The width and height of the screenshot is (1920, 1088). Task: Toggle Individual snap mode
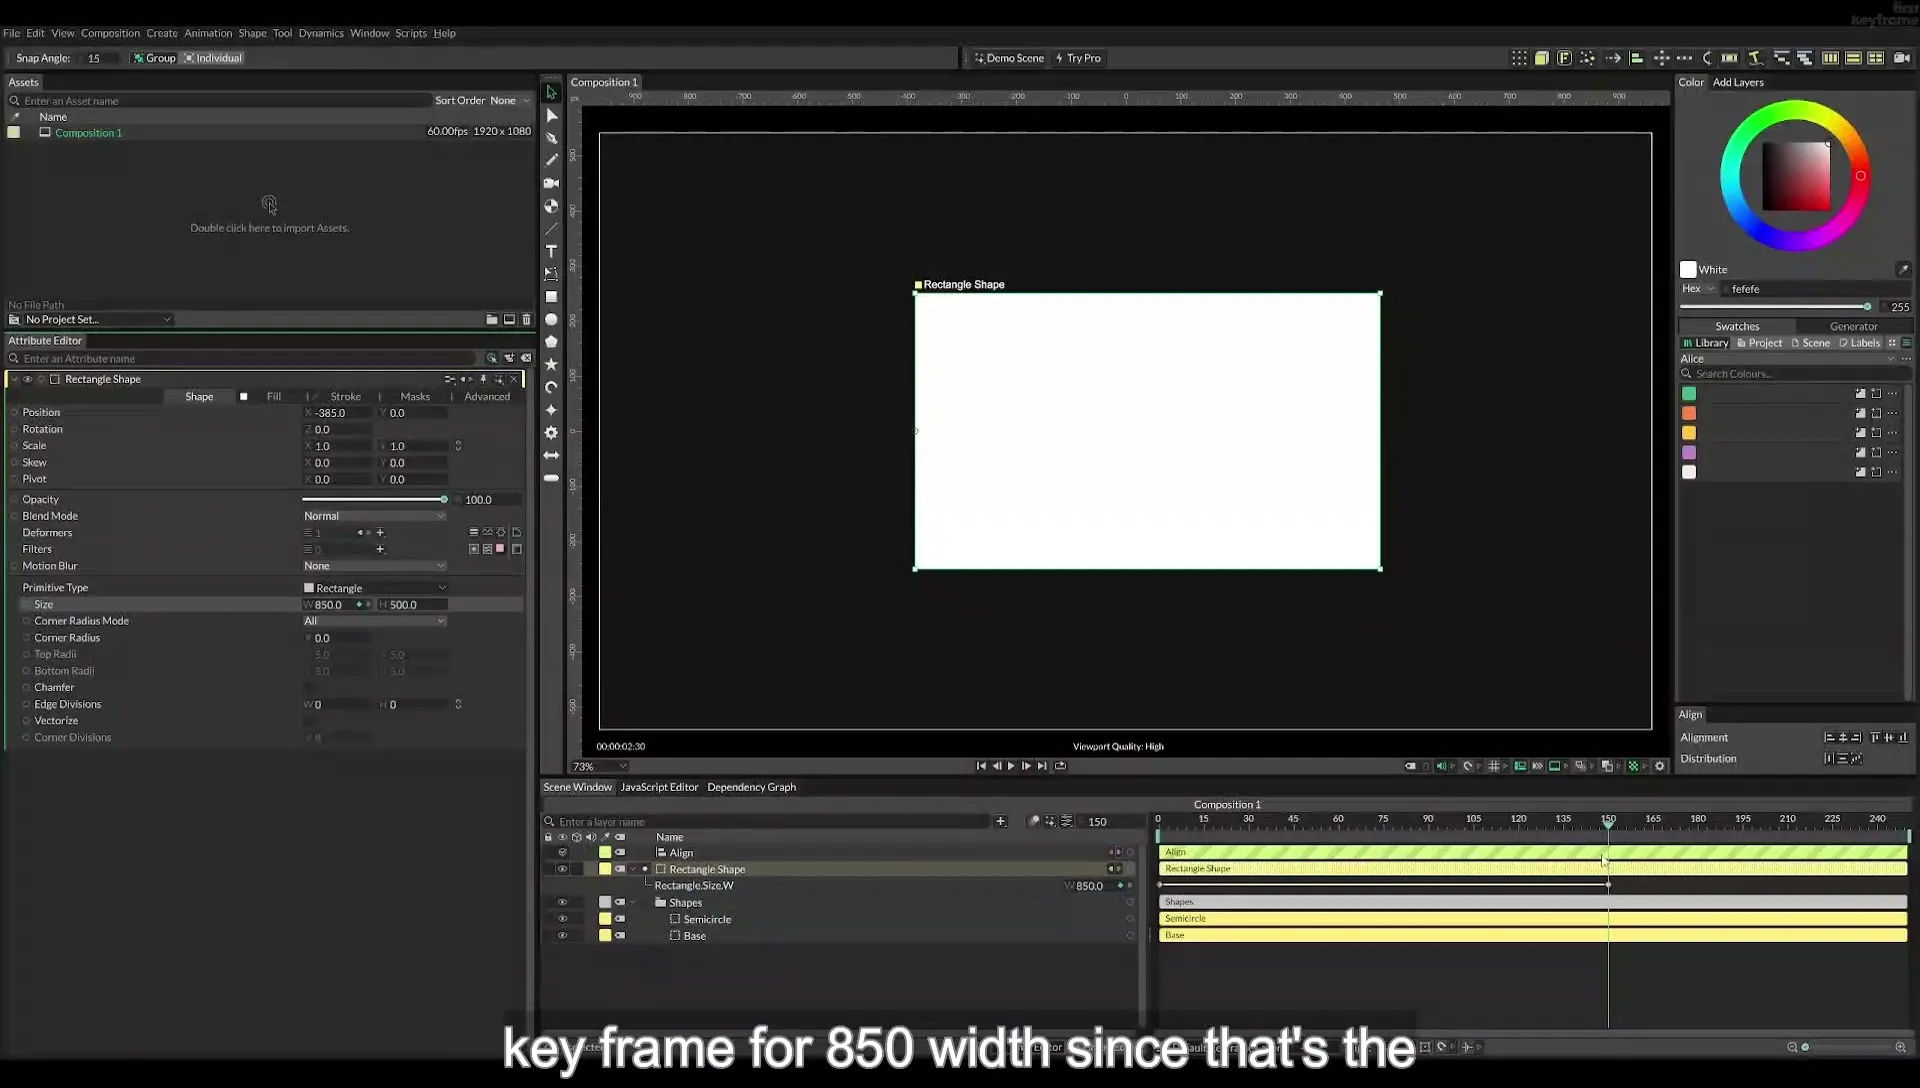213,58
